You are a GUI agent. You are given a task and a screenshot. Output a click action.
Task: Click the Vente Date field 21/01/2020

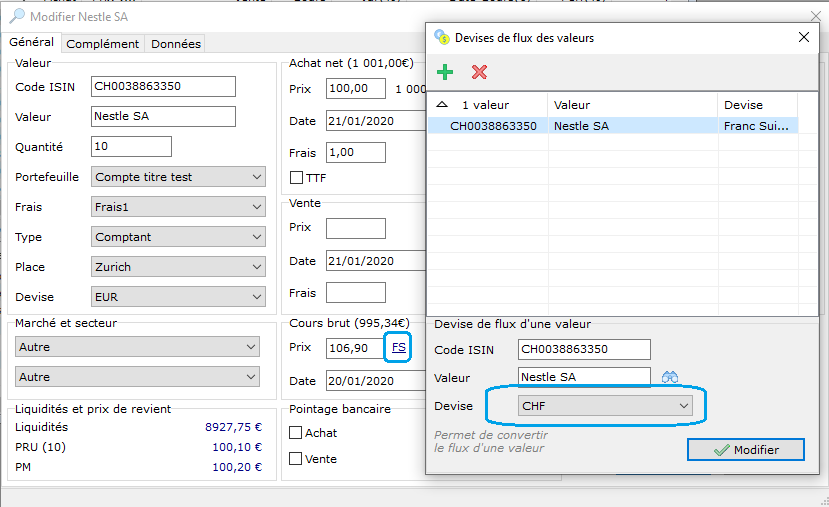pyautogui.click(x=375, y=261)
